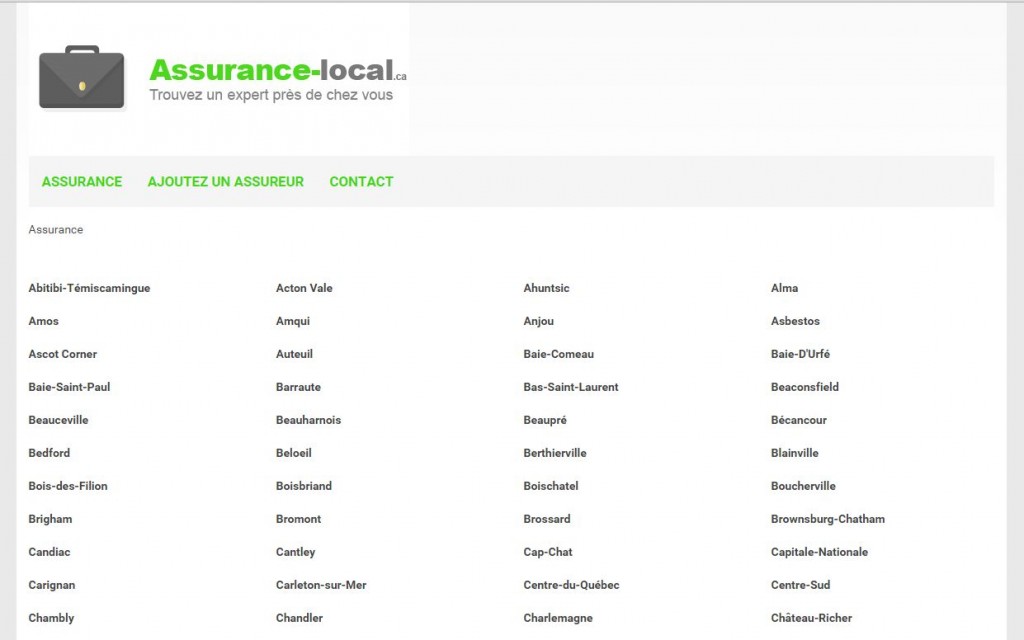Click the Assurance breadcrumb link
The height and width of the screenshot is (640, 1024).
55,229
